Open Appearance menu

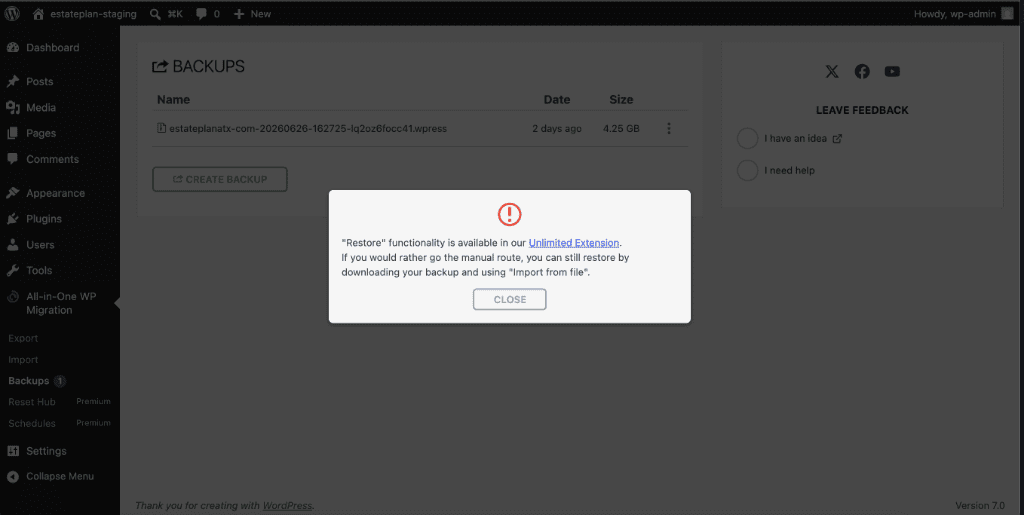click(55, 193)
